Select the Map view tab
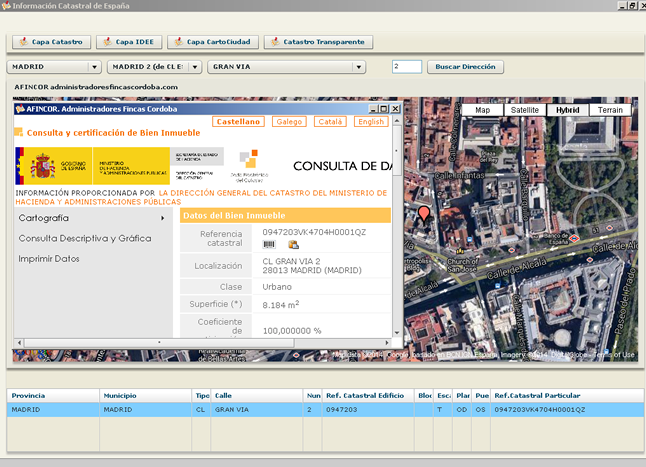The image size is (646, 467). (482, 110)
